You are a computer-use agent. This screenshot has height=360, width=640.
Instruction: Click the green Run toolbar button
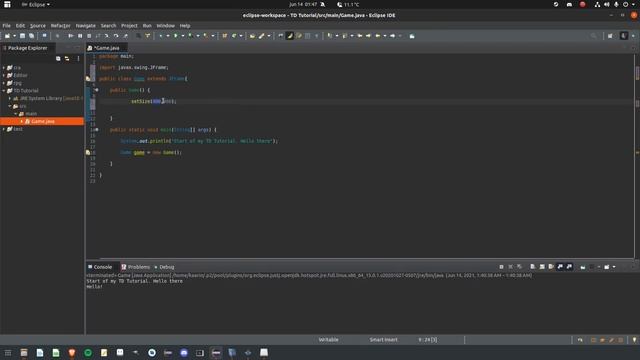(x=176, y=36)
